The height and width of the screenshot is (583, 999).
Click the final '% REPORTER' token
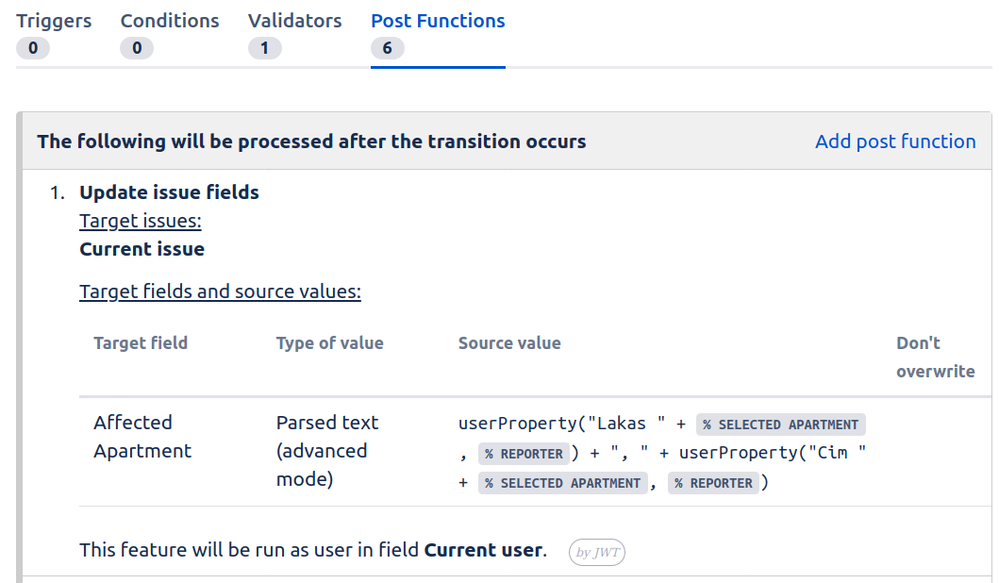click(x=713, y=484)
